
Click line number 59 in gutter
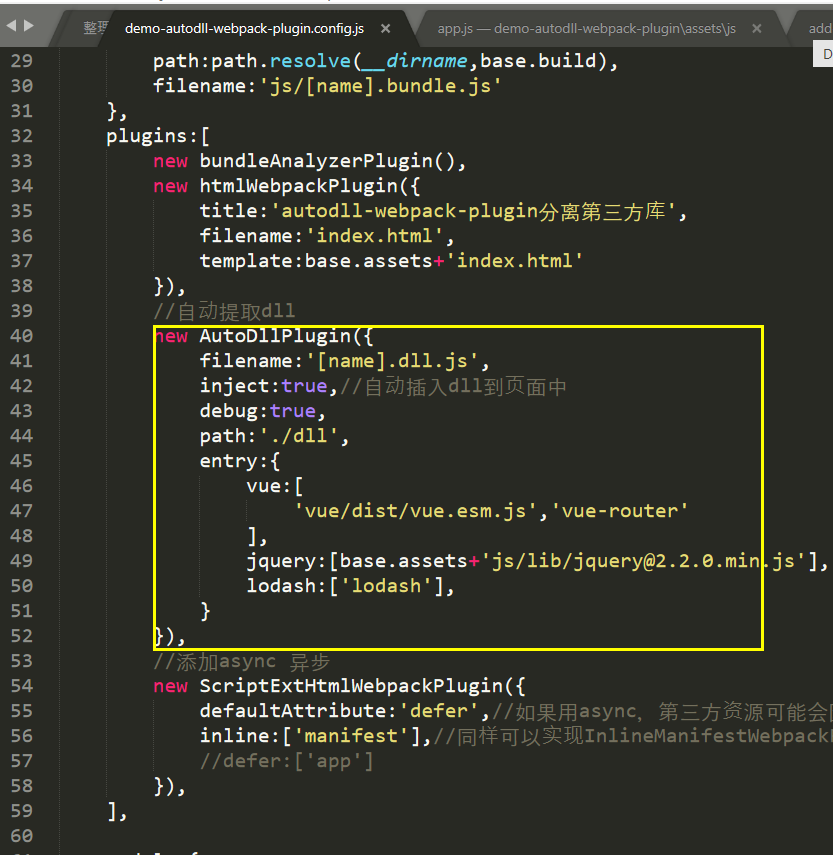(x=22, y=811)
